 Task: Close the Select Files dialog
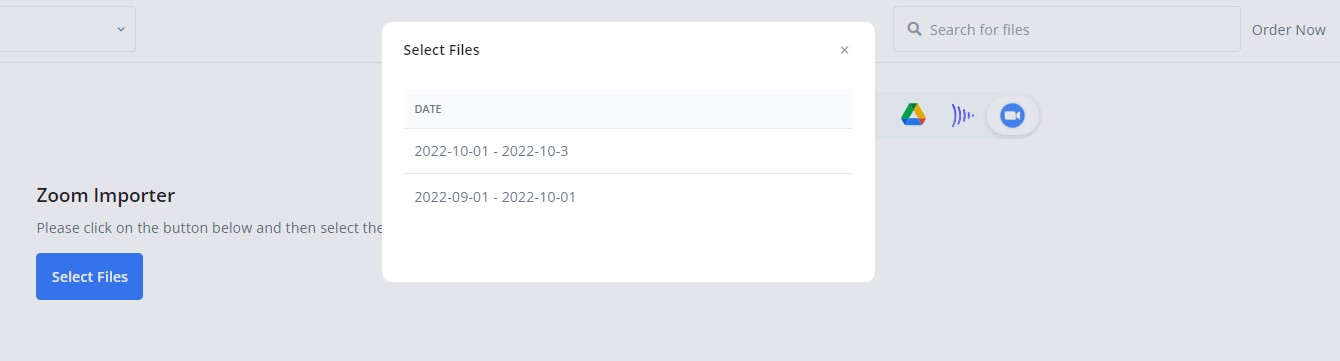(x=844, y=50)
